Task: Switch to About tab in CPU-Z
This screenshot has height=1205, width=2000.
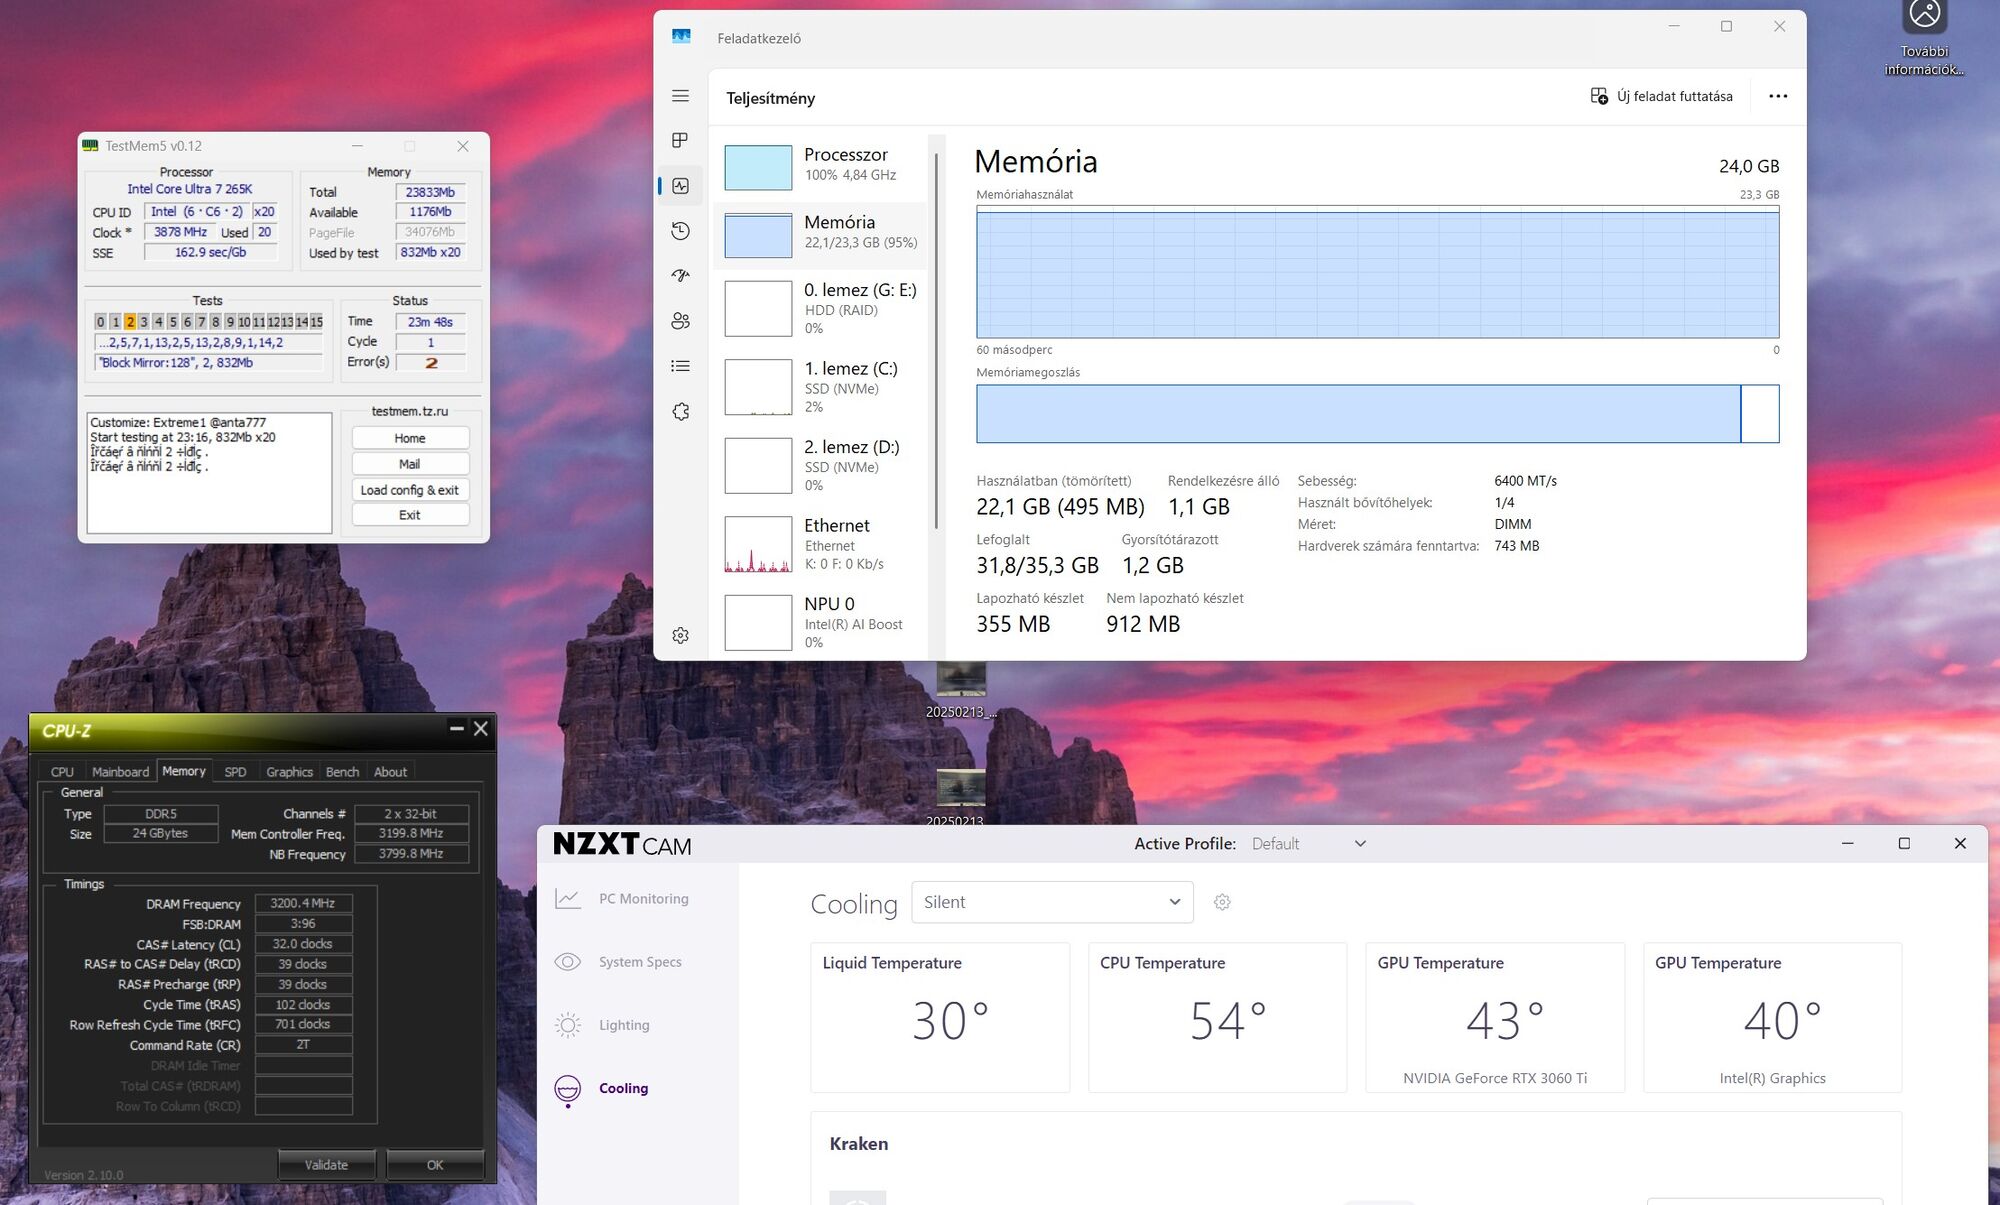Action: click(x=390, y=772)
